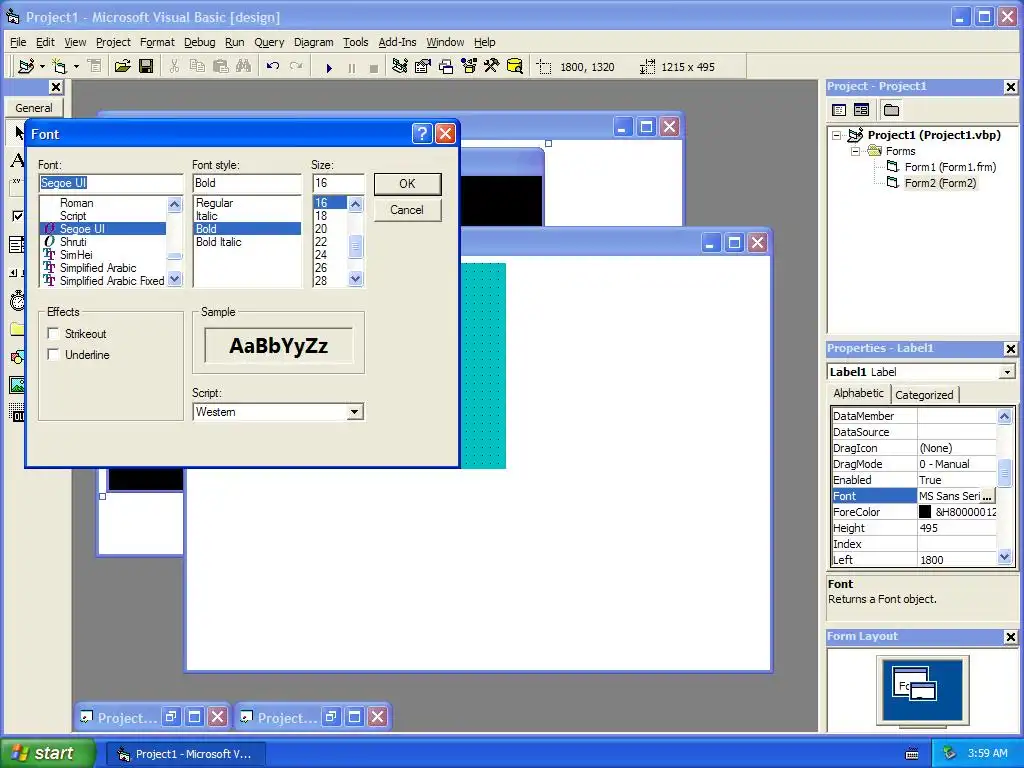Click the Save Project floppy disk icon
Screen dimensions: 1024x768
tap(146, 67)
